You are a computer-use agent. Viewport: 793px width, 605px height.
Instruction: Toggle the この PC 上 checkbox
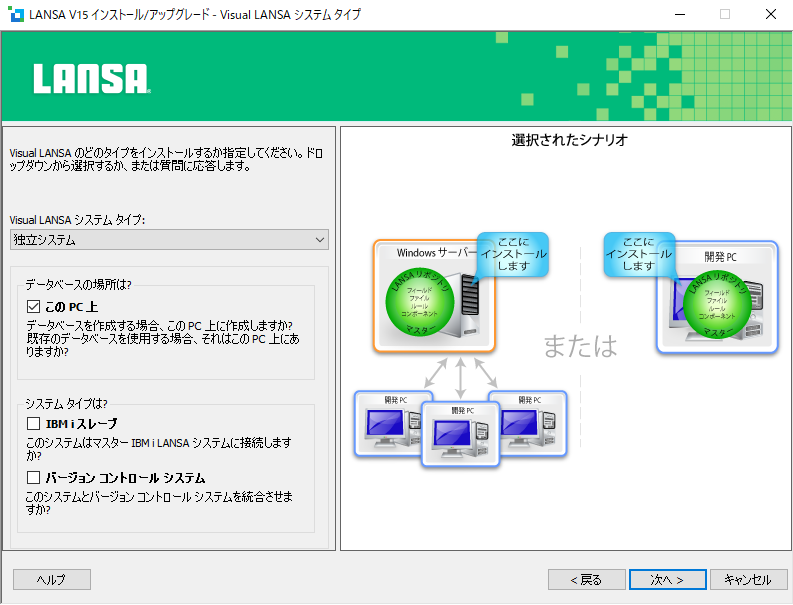coord(33,307)
